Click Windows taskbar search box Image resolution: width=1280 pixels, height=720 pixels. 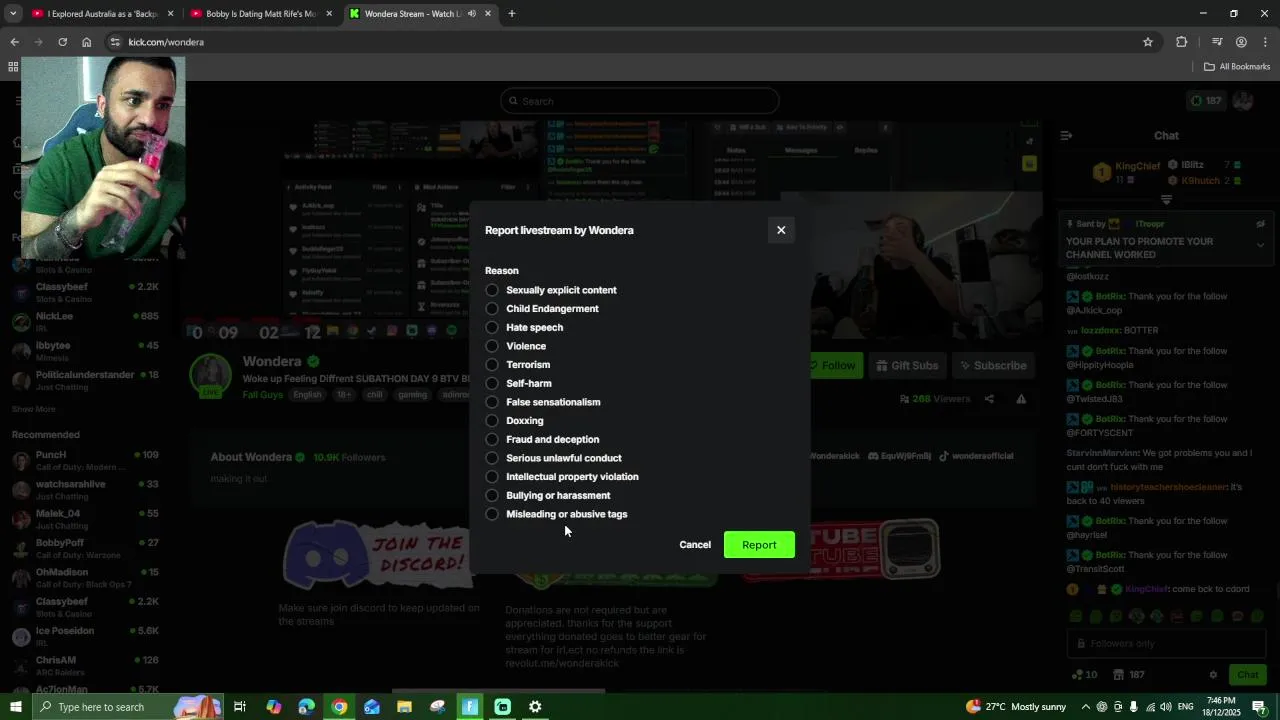point(128,707)
